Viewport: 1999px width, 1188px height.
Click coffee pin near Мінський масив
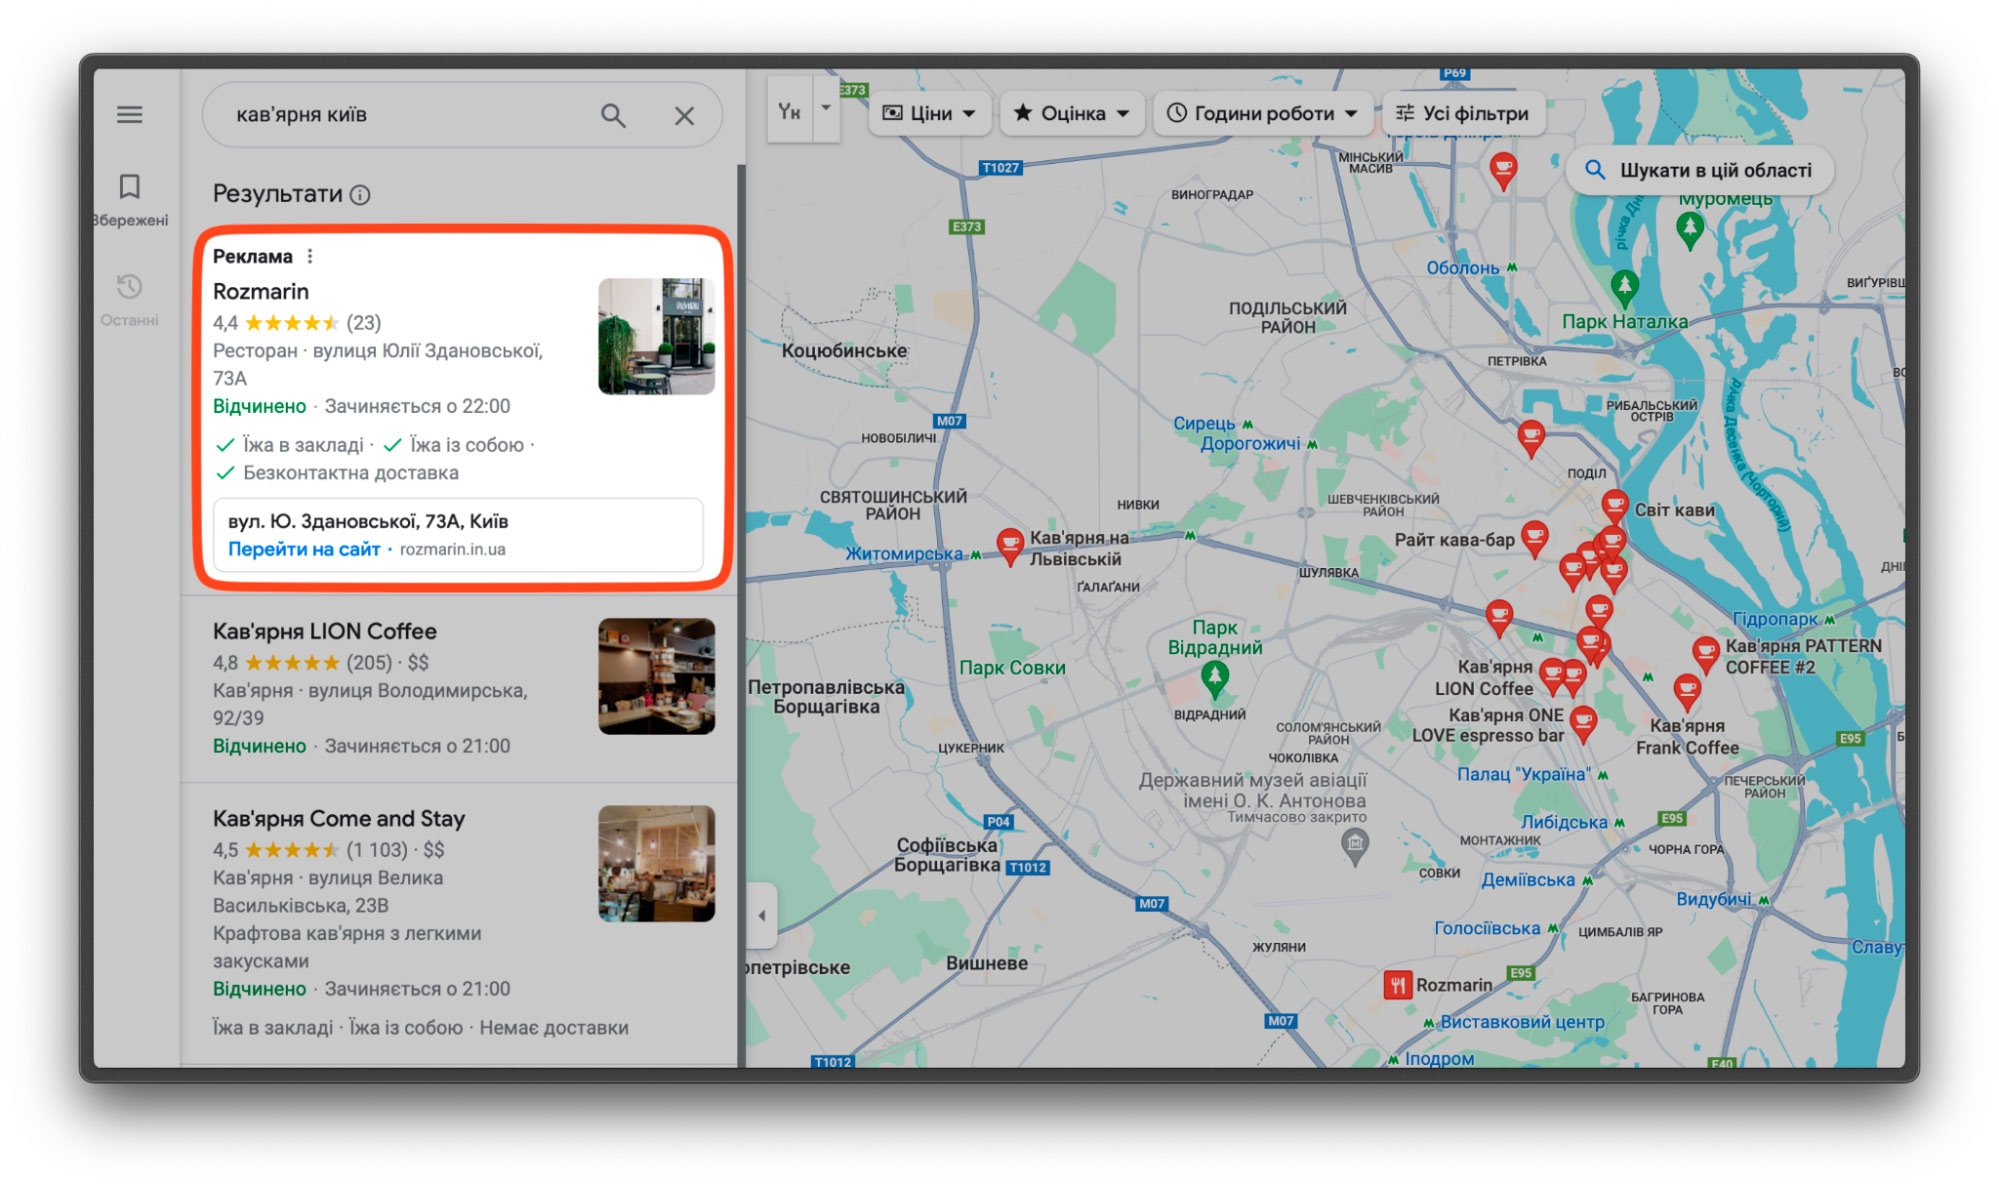coord(1502,170)
